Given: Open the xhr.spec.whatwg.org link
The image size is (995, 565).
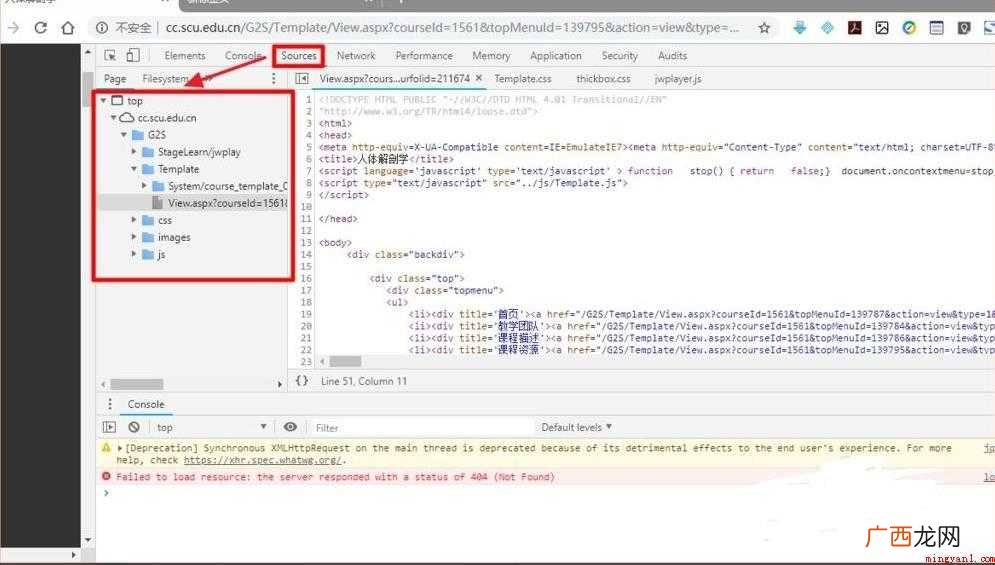Looking at the screenshot, I should tap(262, 460).
